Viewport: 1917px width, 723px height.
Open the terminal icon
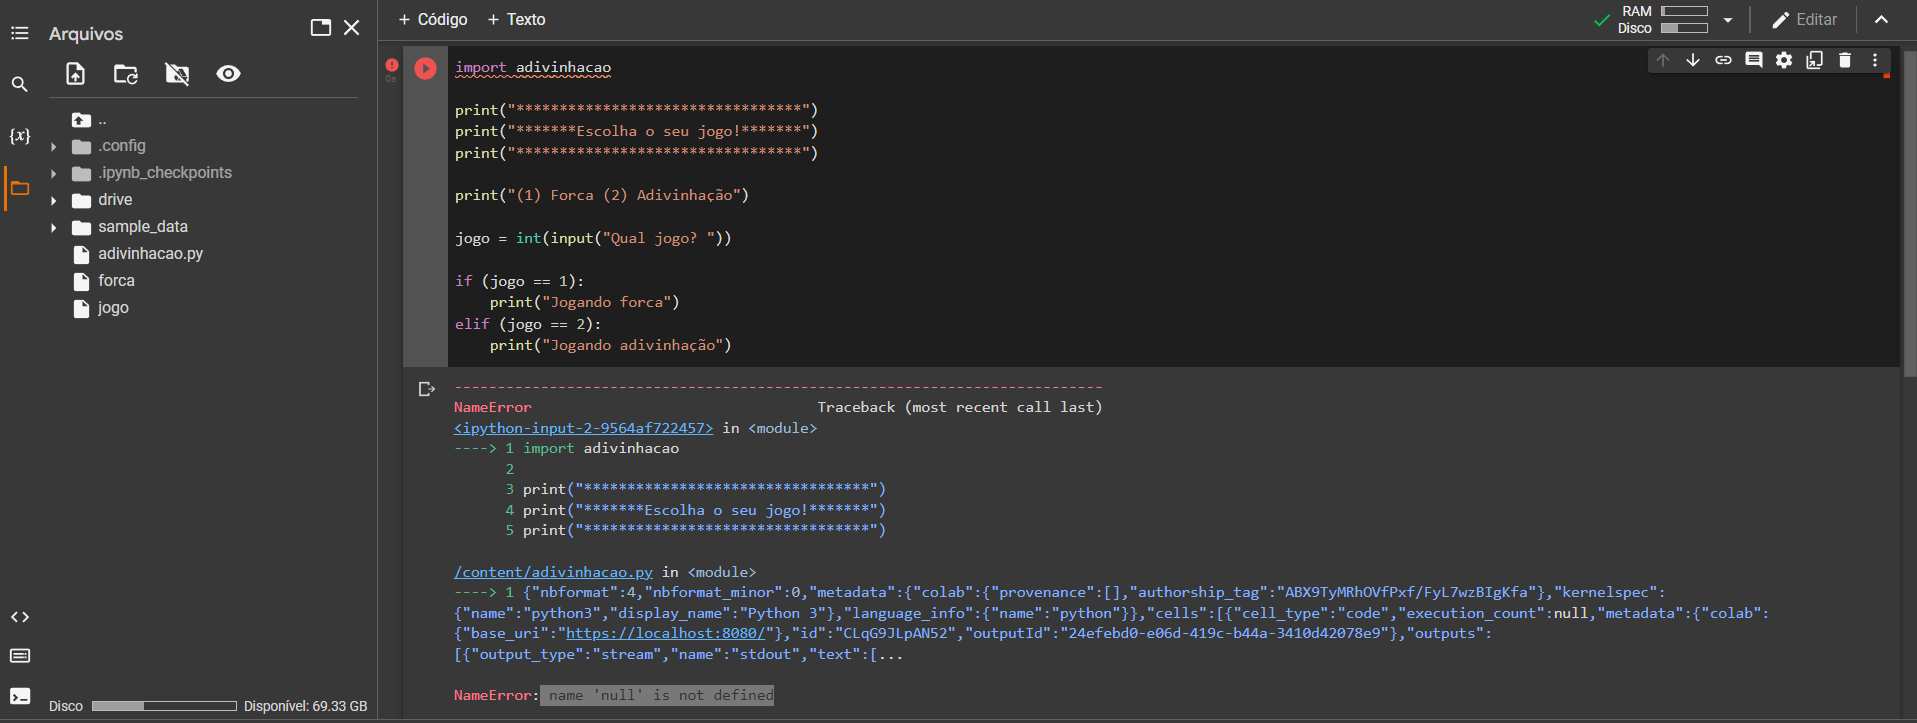pos(19,696)
